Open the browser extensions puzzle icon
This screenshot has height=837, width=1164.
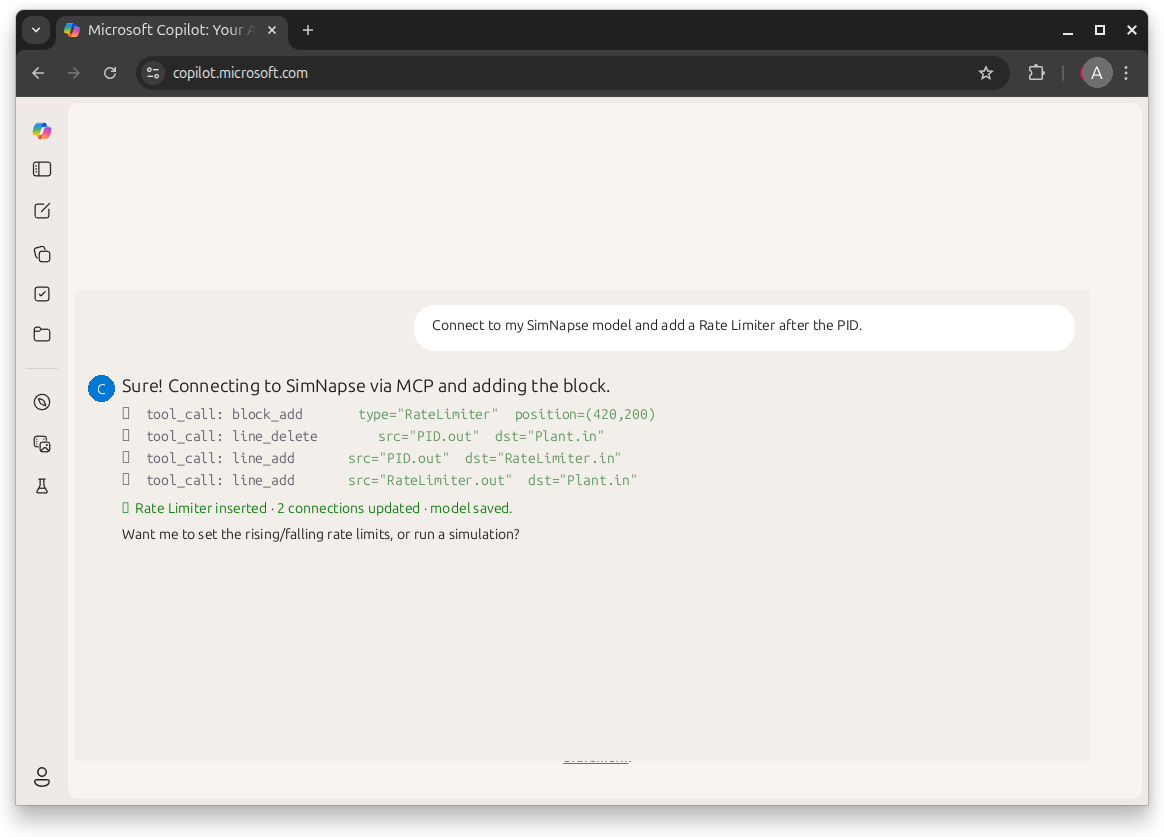coord(1036,73)
